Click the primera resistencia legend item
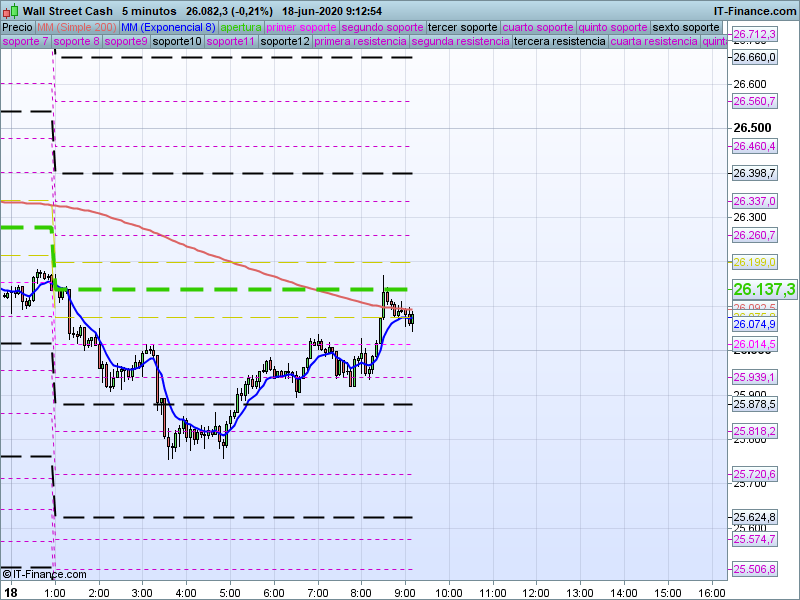This screenshot has height=600, width=800. pyautogui.click(x=360, y=42)
